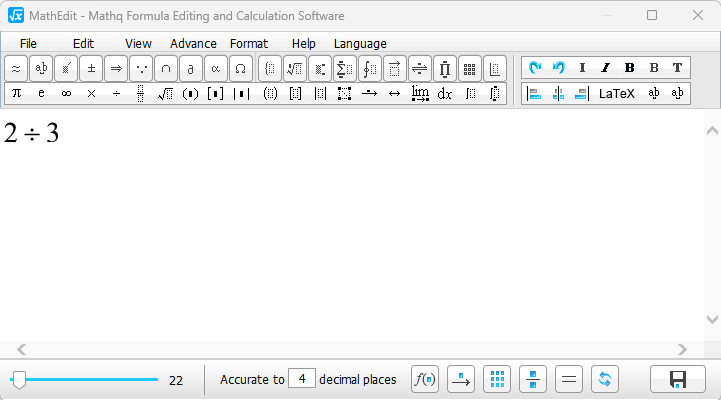The image size is (721, 400).
Task: Insert absolute value bars with filled slot
Action: tap(241, 93)
